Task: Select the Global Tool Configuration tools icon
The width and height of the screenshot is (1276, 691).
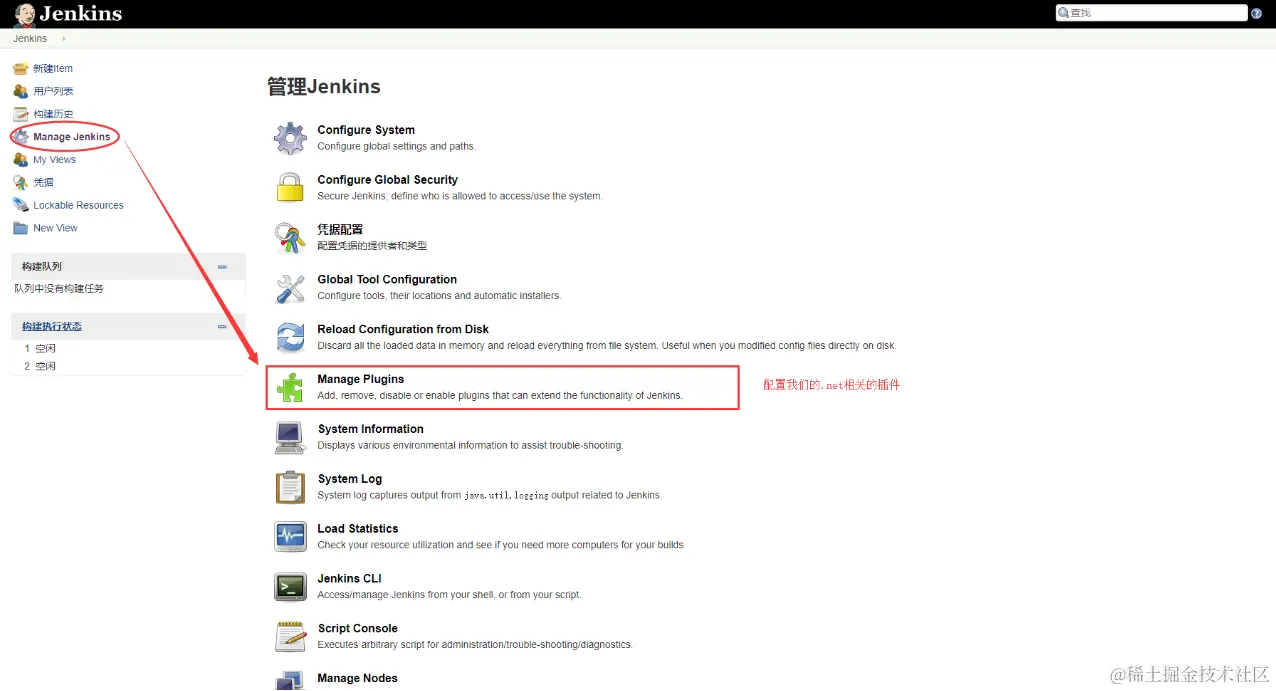Action: click(290, 288)
